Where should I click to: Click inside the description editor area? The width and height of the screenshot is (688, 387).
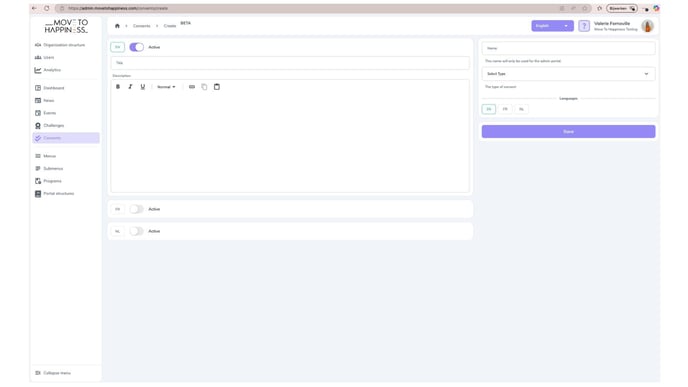click(x=290, y=143)
